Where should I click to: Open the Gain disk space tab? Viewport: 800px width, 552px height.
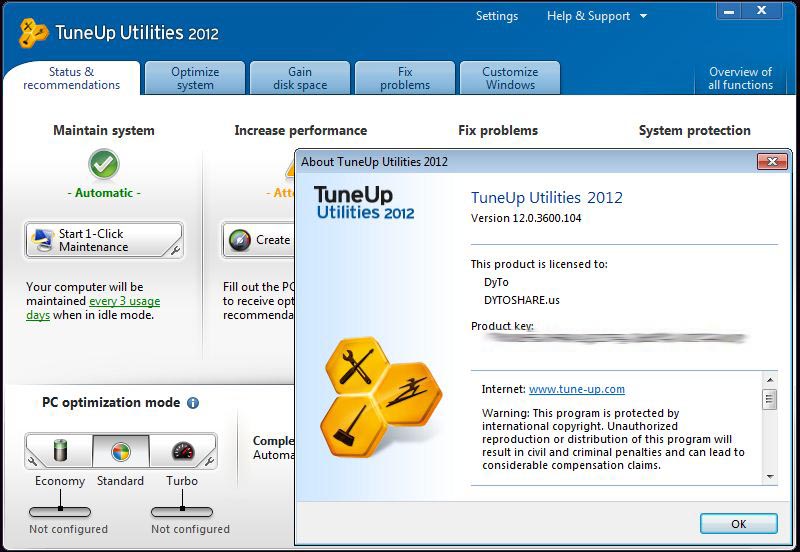click(x=300, y=78)
